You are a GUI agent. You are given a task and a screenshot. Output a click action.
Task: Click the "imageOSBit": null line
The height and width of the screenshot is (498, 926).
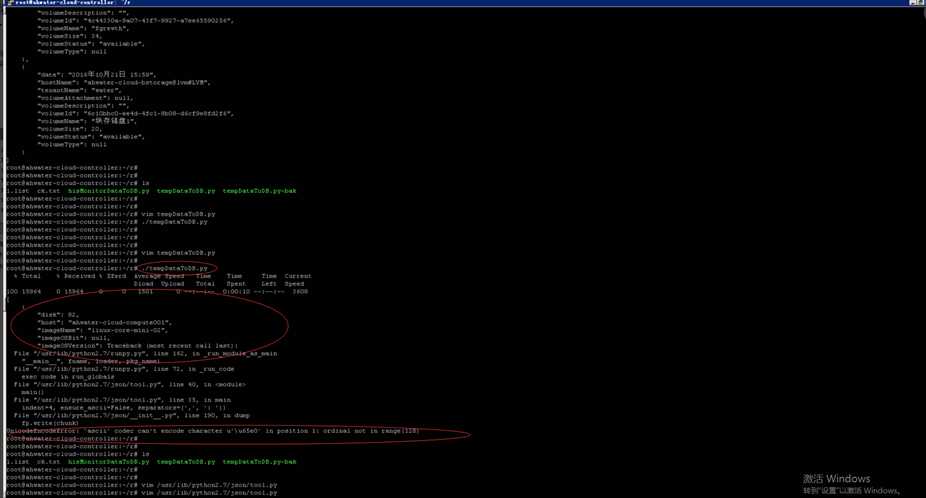(74, 338)
